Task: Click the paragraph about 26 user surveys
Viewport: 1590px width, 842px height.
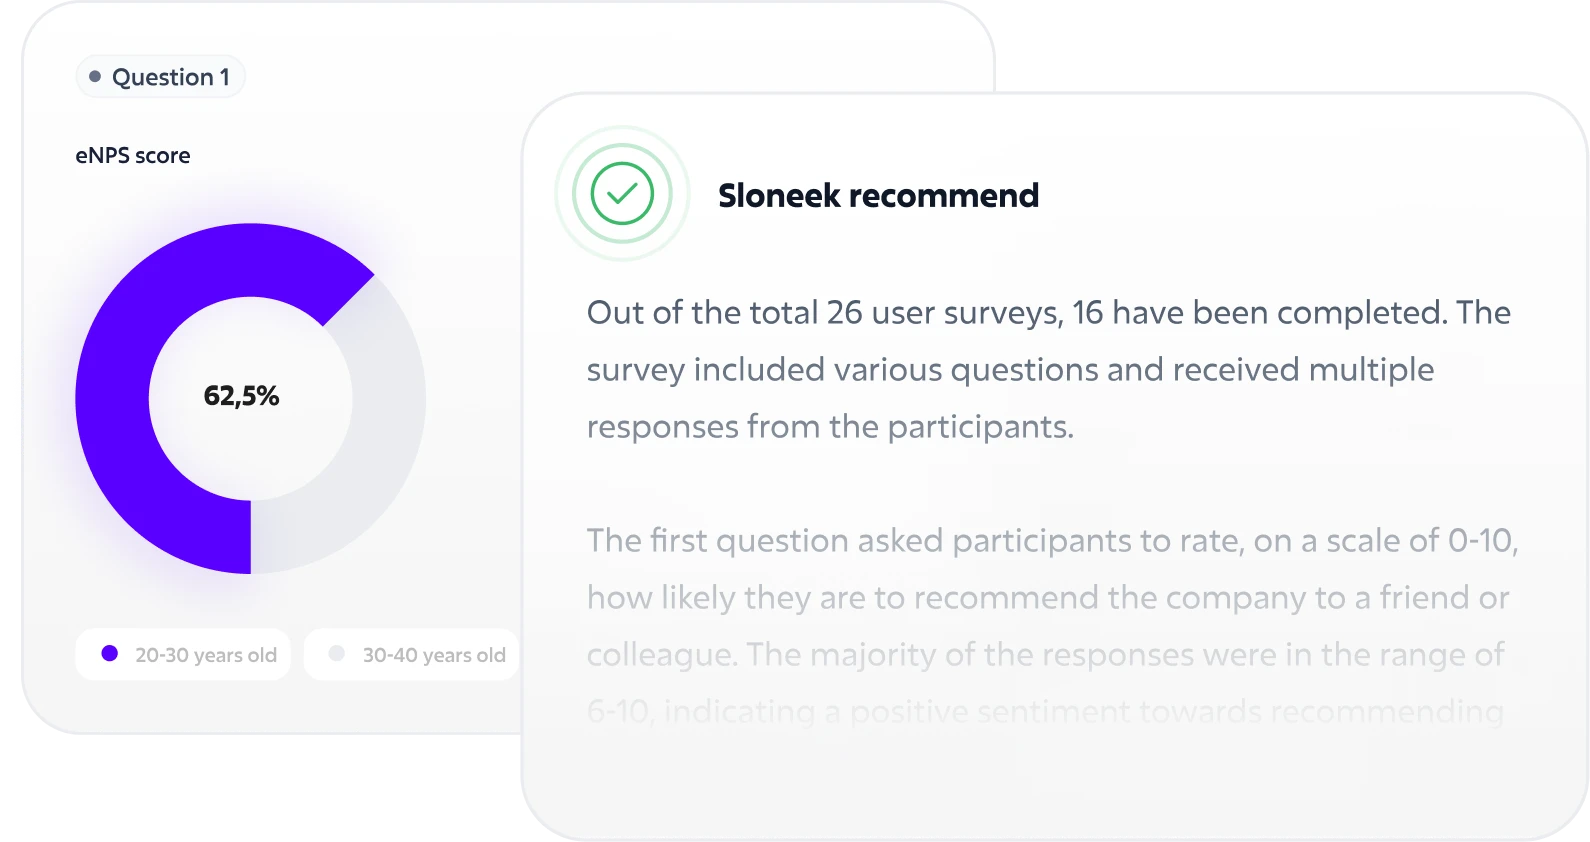Action: [1048, 370]
